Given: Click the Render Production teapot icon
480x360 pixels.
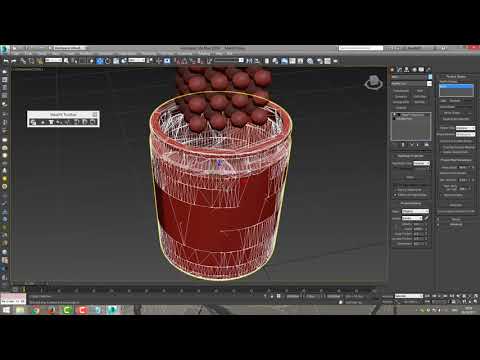Looking at the screenshot, I should pyautogui.click(x=335, y=61).
